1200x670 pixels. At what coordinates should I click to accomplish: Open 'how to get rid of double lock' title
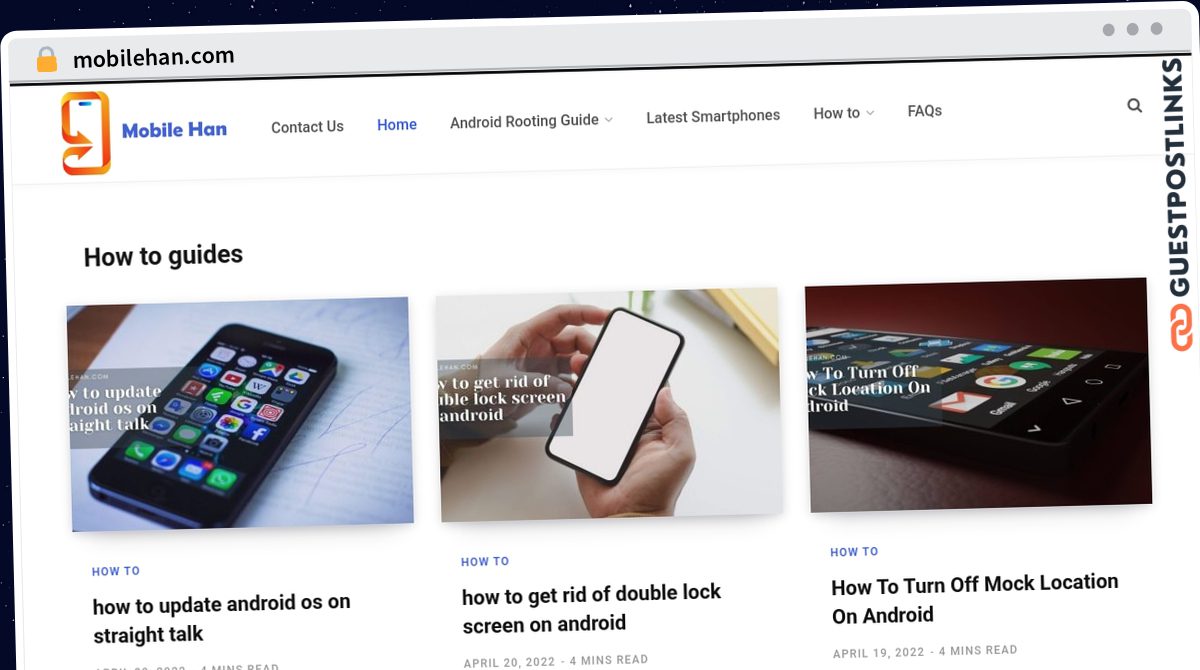pyautogui.click(x=592, y=608)
